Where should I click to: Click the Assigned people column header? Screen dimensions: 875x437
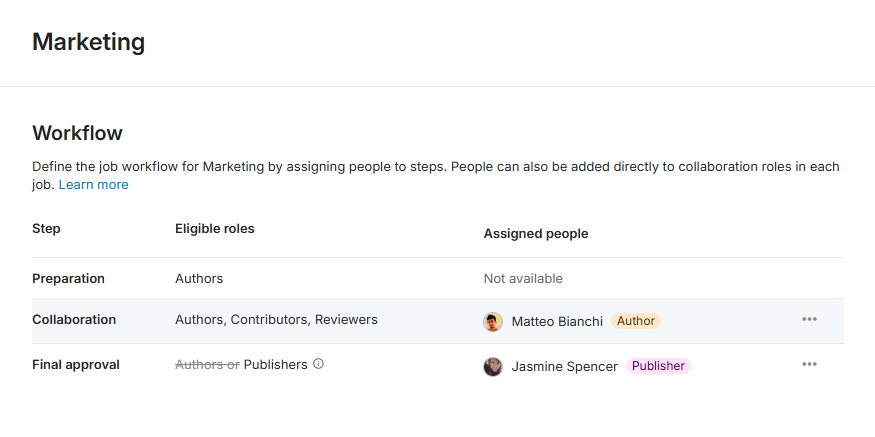[536, 234]
